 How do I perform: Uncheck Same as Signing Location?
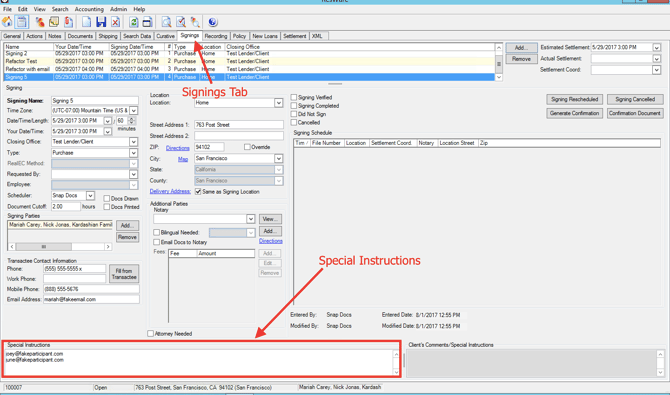pyautogui.click(x=198, y=192)
